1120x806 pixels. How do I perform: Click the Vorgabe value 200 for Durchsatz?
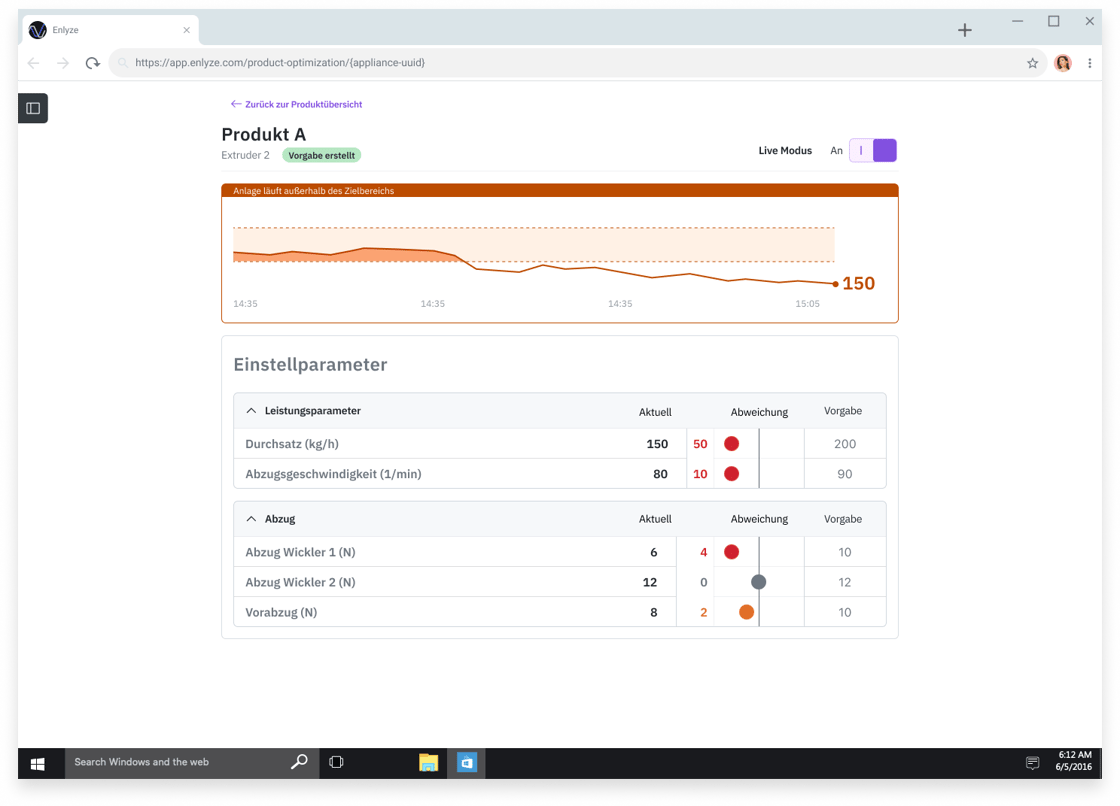845,444
